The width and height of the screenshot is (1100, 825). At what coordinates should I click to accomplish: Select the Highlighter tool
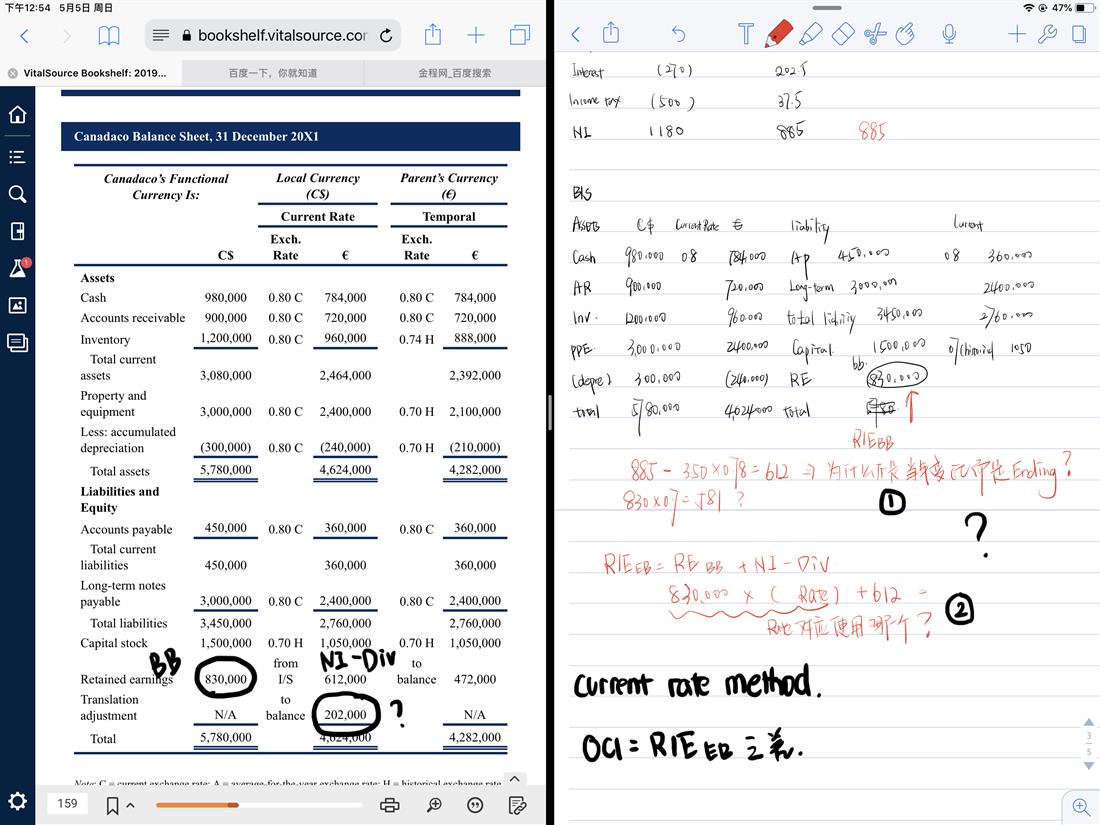point(810,34)
